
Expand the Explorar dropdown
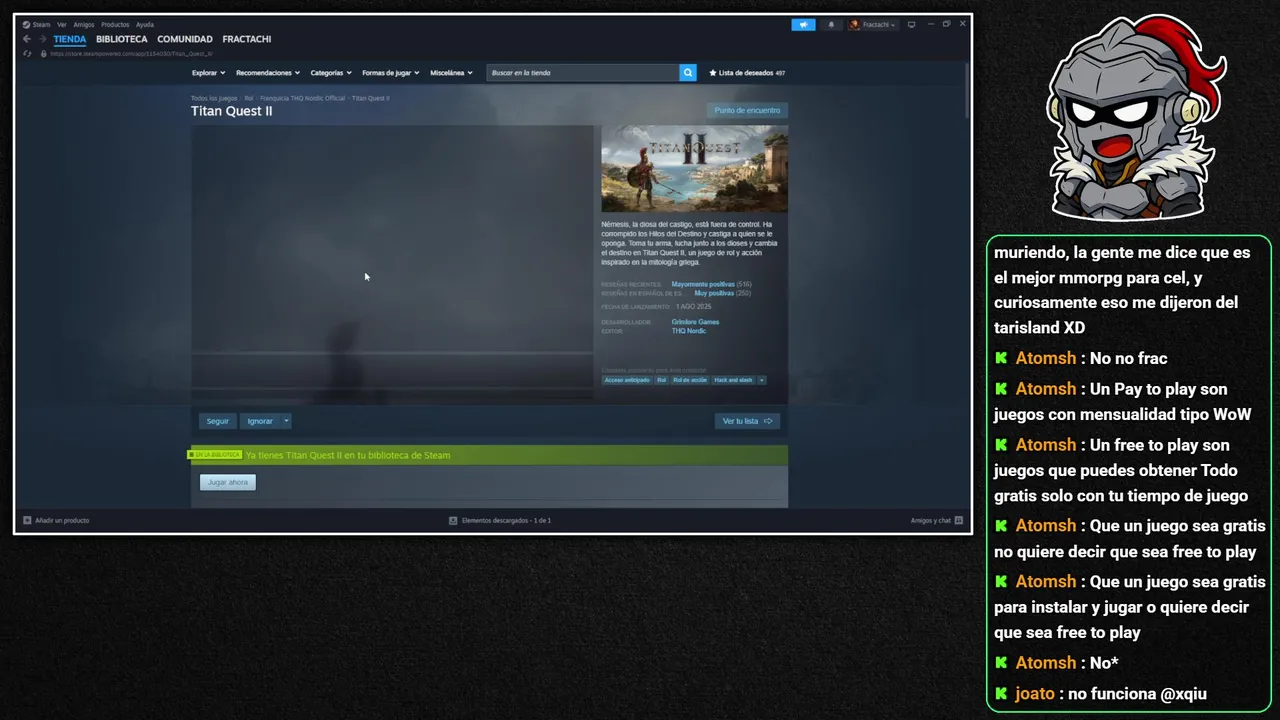coord(208,73)
